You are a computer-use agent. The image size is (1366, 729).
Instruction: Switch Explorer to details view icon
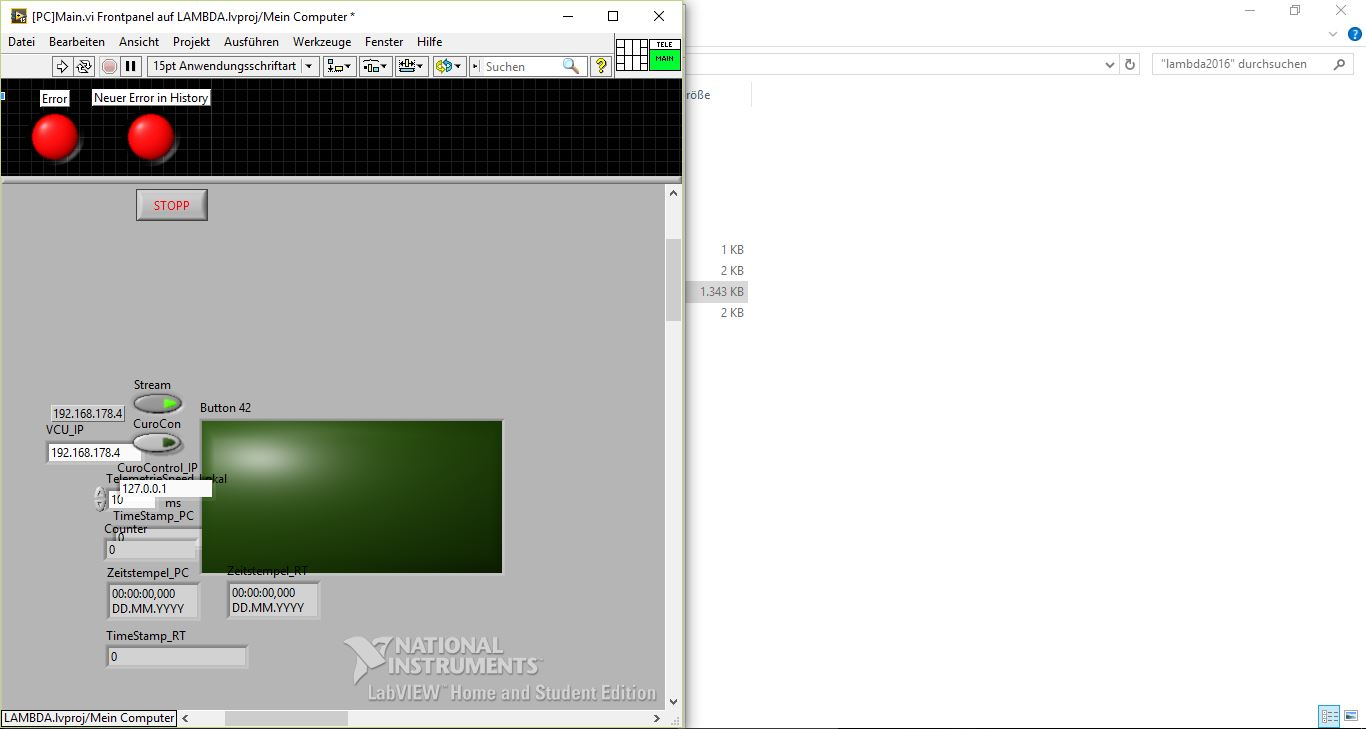[1329, 716]
